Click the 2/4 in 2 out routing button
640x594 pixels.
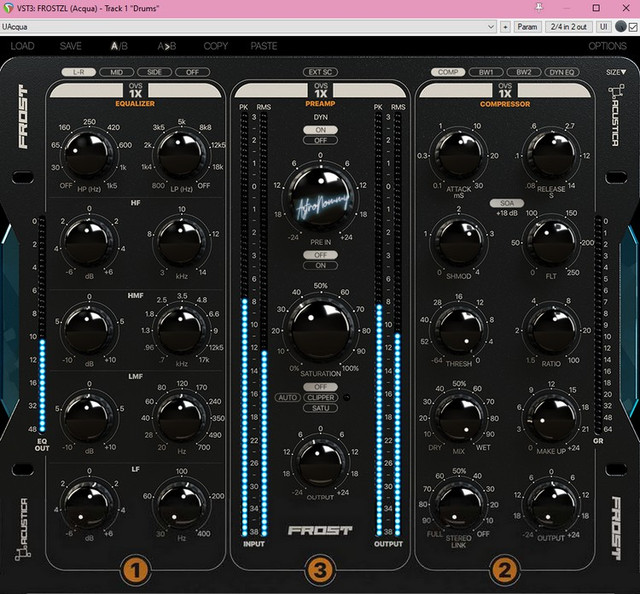click(x=569, y=27)
